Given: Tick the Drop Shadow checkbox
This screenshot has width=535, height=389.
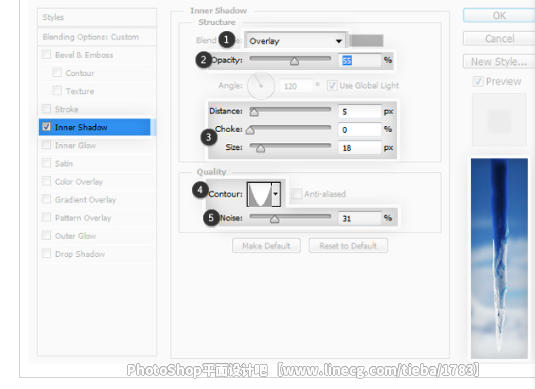Looking at the screenshot, I should 46,254.
